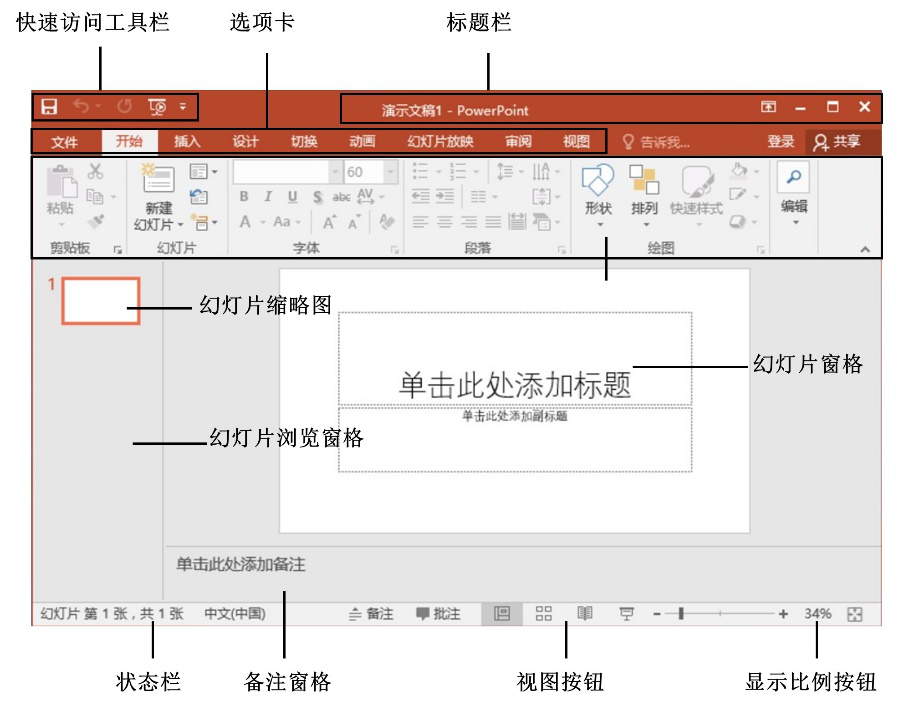
Task: Toggle the 备注 notes pane in status bar
Action: click(x=370, y=614)
